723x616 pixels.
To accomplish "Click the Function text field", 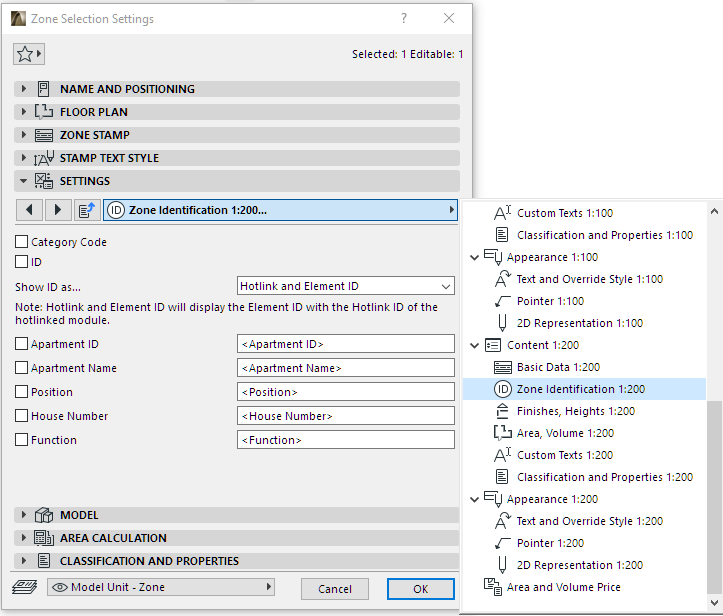I will 346,440.
